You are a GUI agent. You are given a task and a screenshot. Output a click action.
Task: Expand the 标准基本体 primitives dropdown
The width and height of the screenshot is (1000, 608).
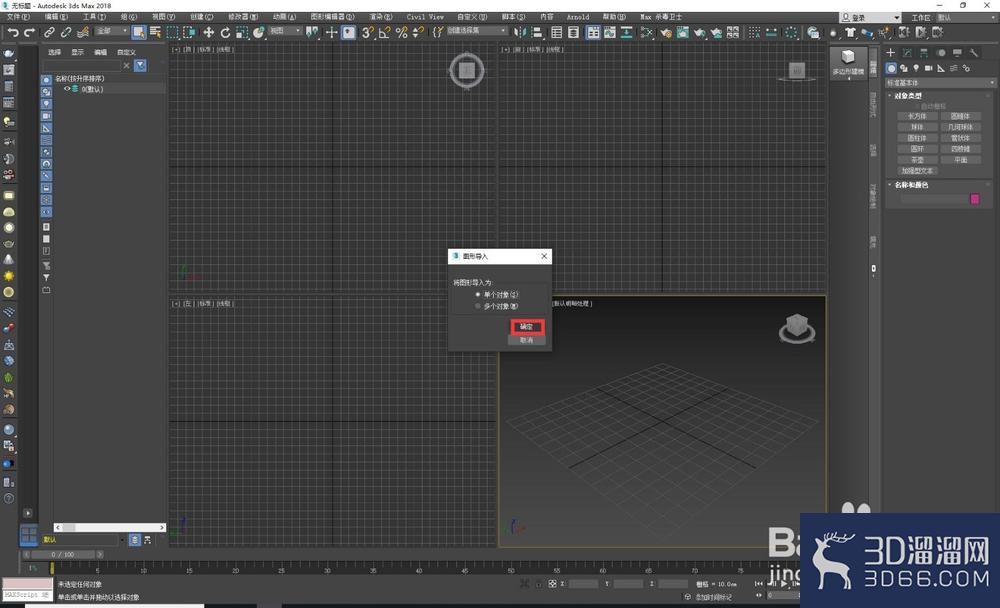pyautogui.click(x=940, y=83)
